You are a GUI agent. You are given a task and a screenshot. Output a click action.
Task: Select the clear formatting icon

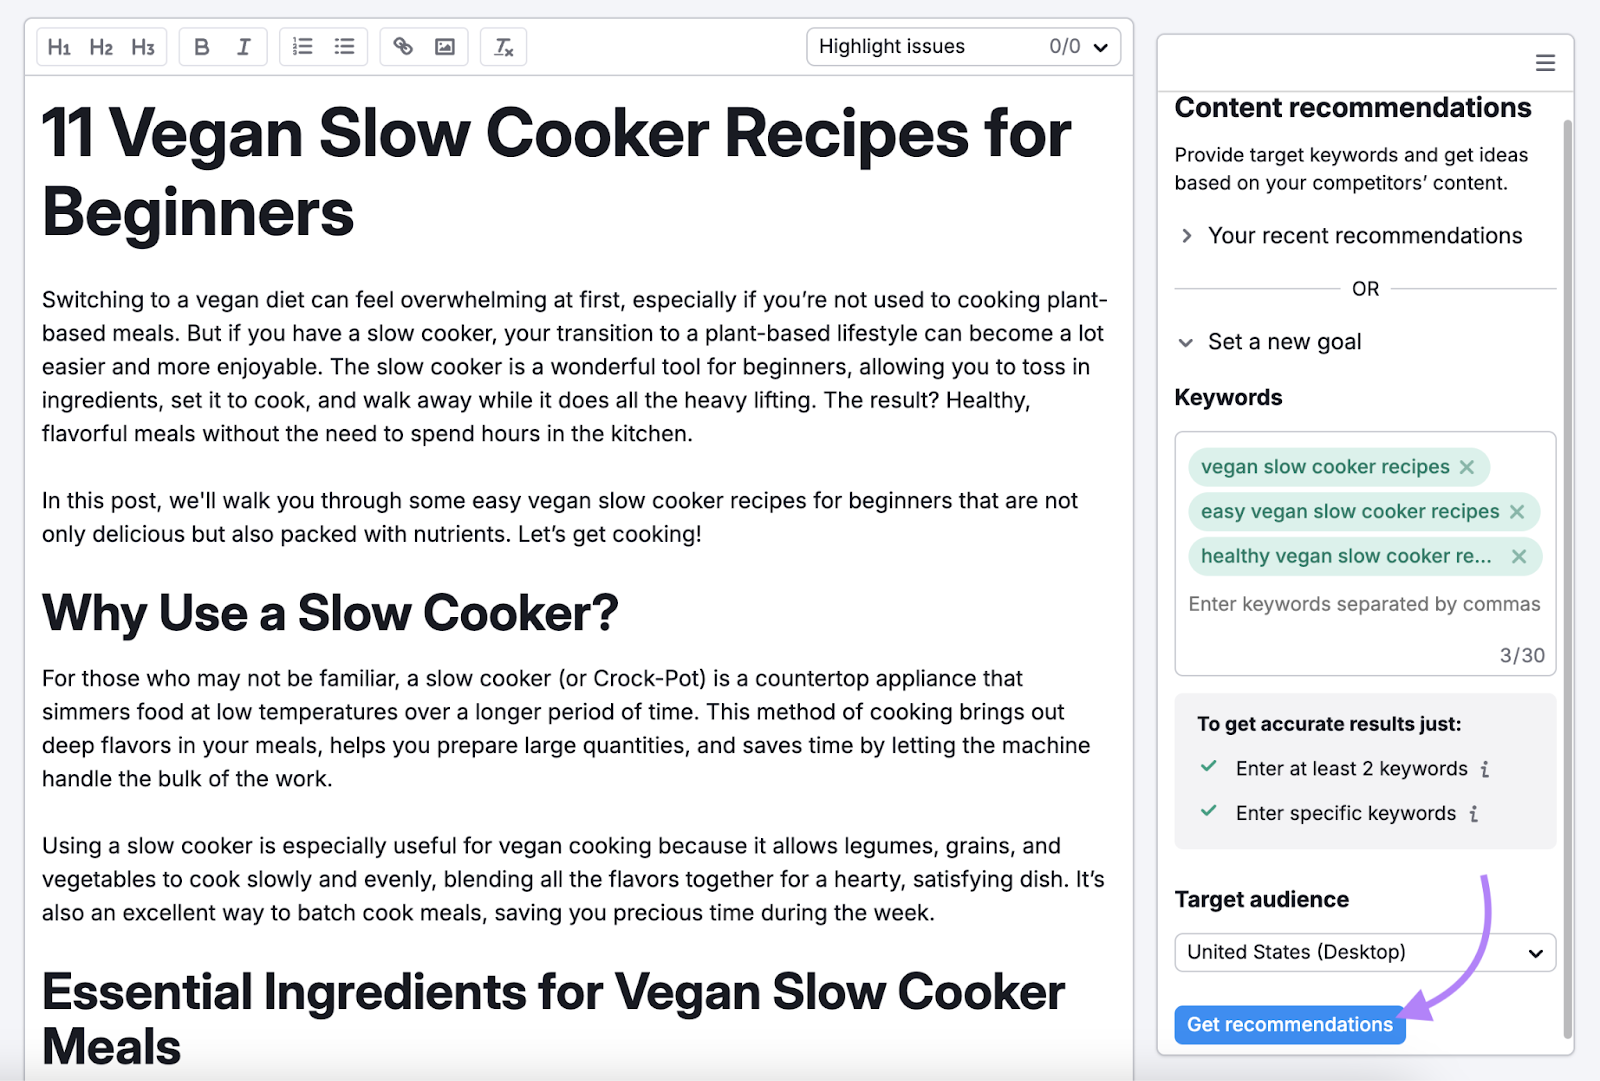(503, 46)
